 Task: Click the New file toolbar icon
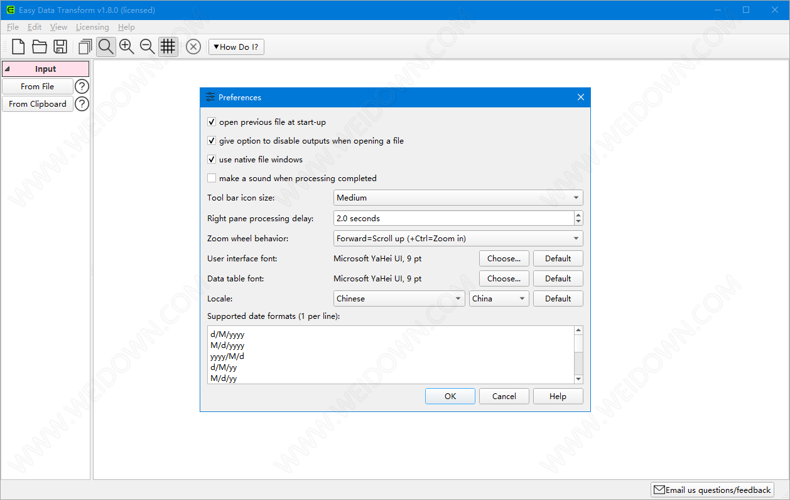pyautogui.click(x=18, y=47)
